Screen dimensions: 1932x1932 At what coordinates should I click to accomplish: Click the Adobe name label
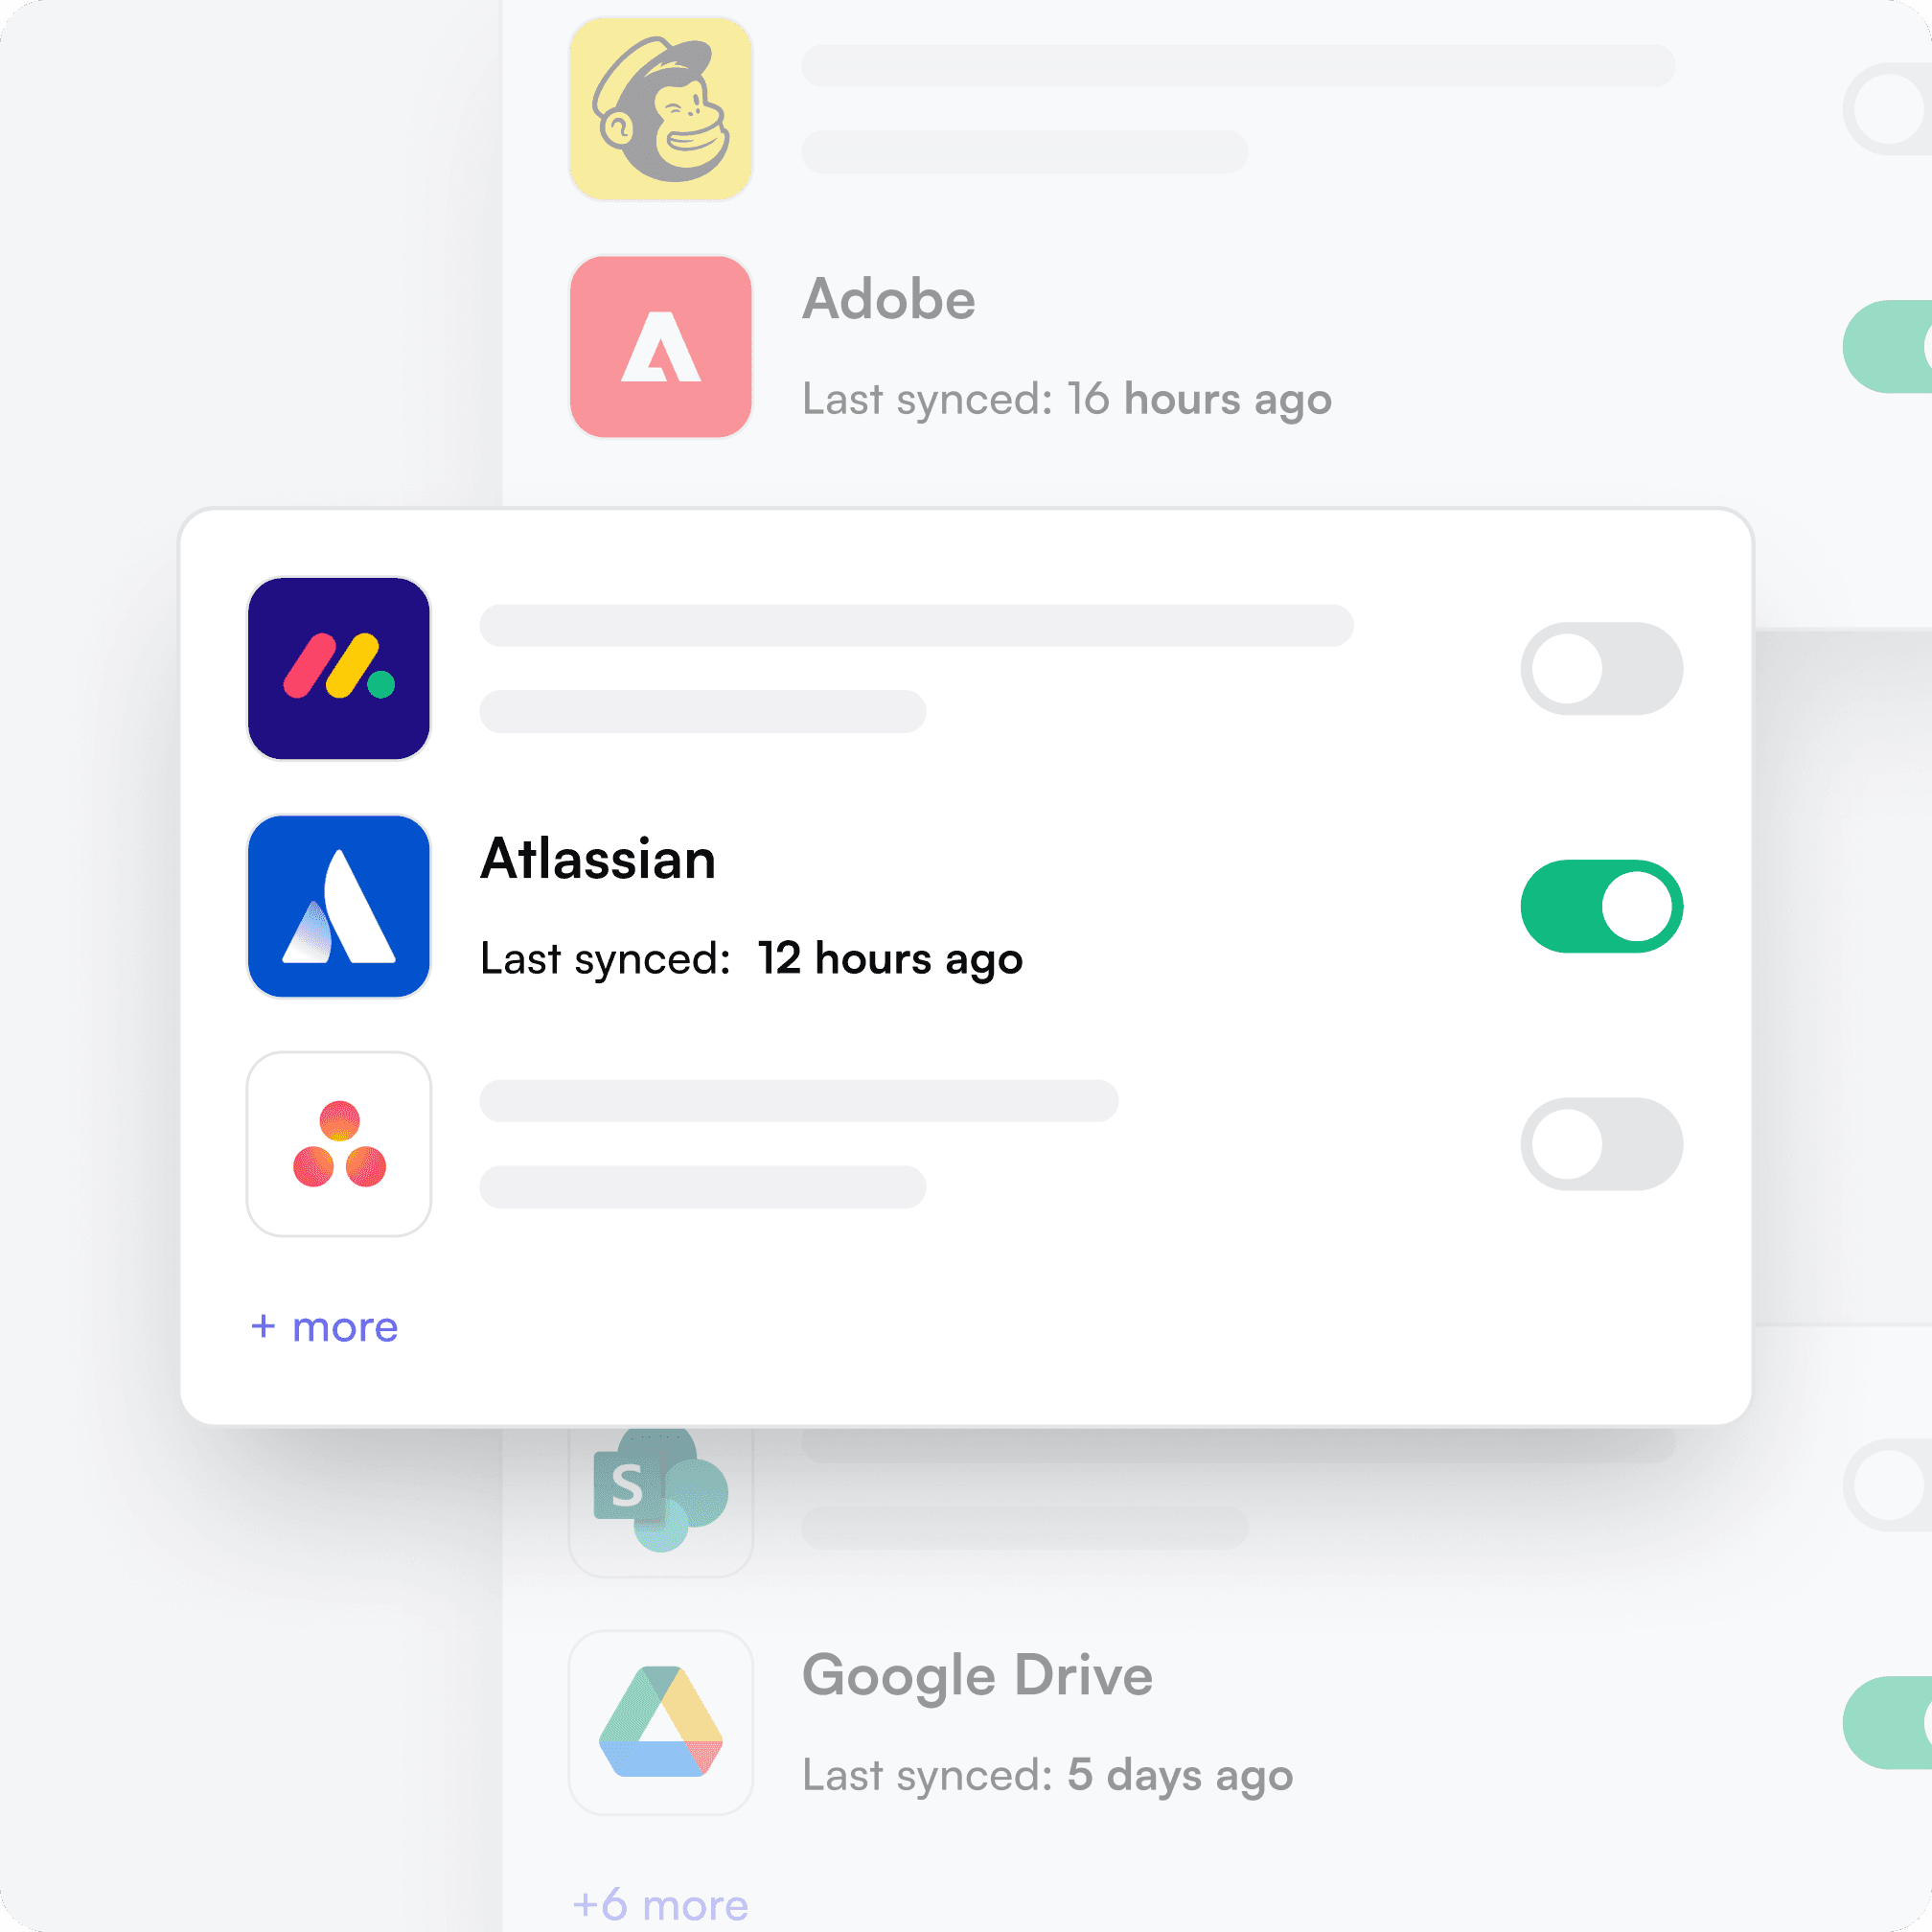(888, 299)
